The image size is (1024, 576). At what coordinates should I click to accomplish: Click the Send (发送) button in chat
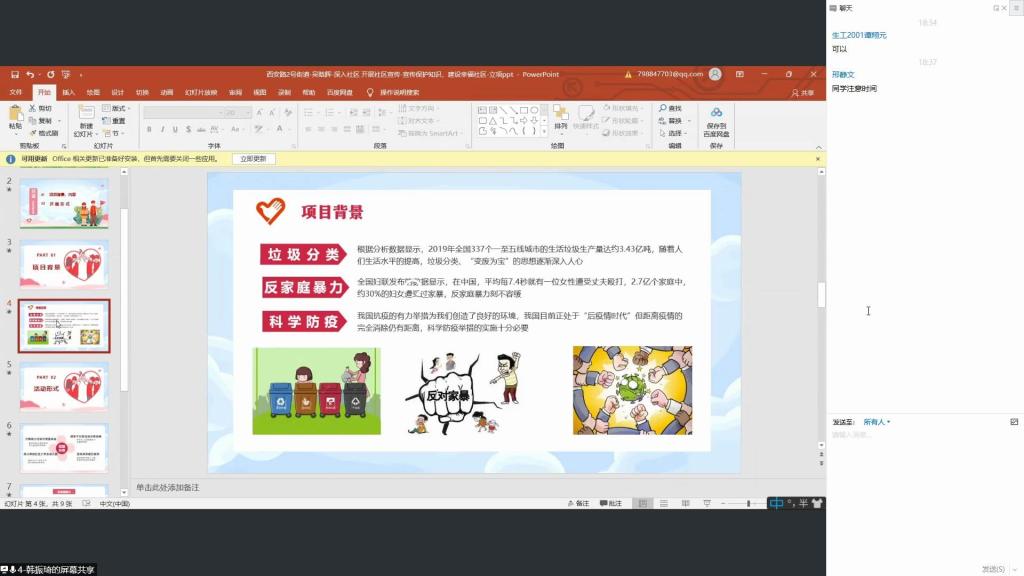993,569
